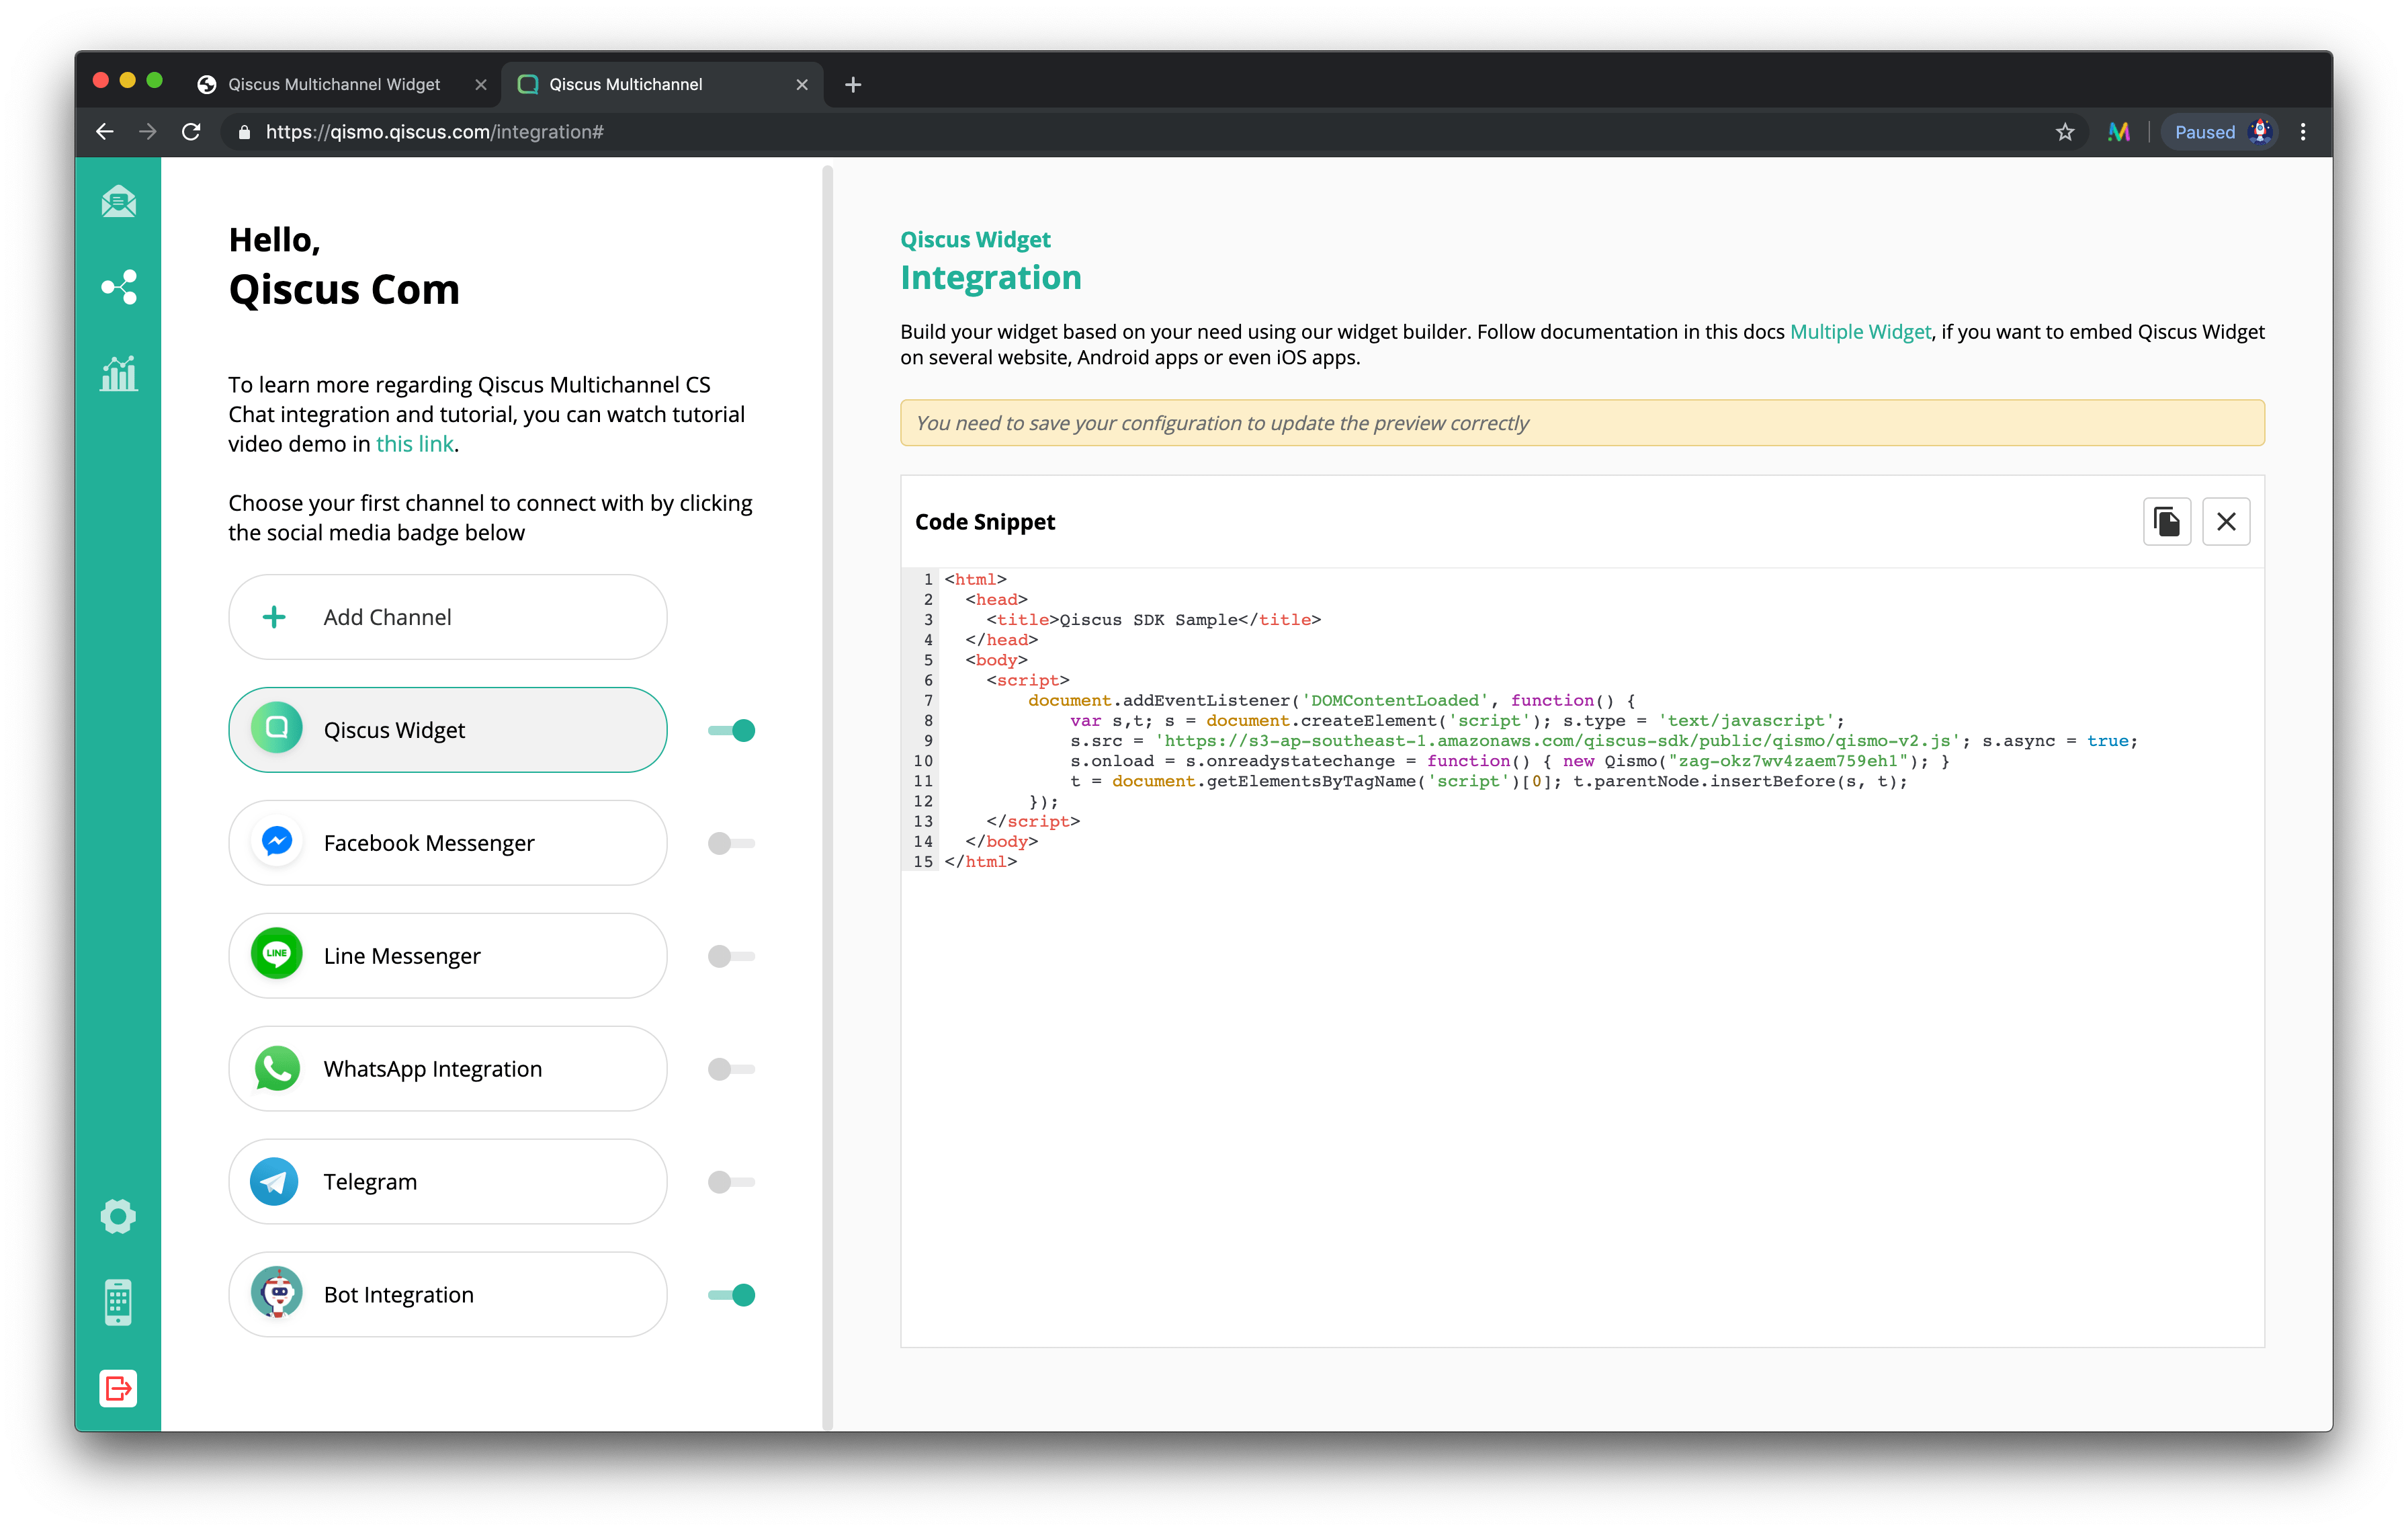
Task: Copy the code snippet to clipboard
Action: coord(2166,521)
